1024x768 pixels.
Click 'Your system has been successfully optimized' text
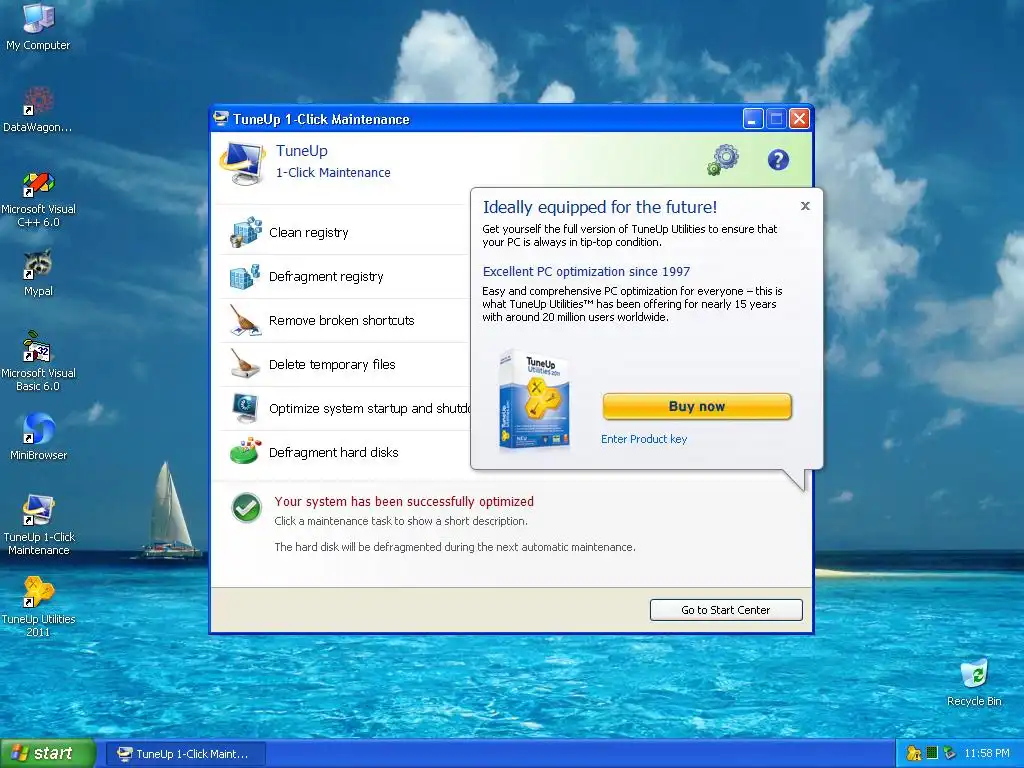pos(404,502)
